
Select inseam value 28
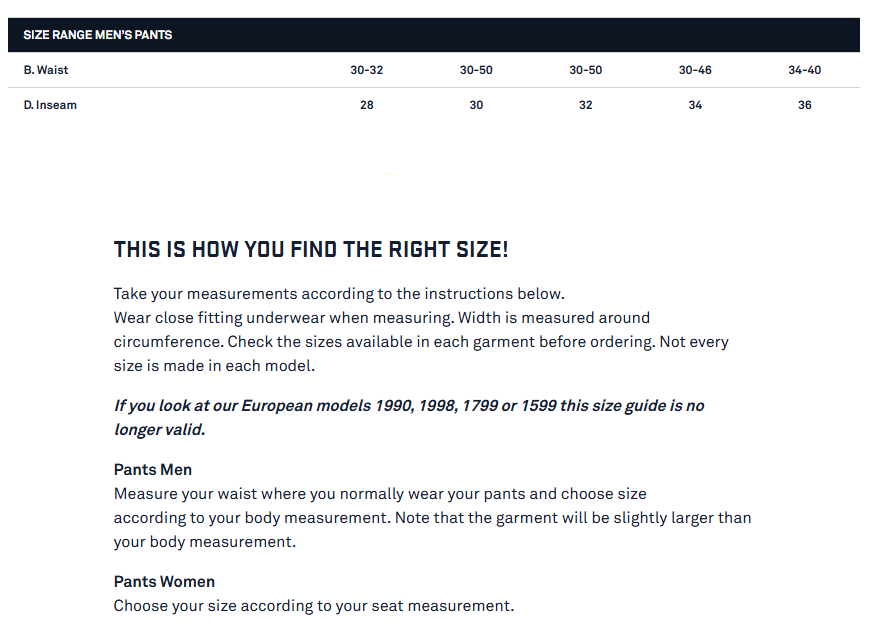click(x=366, y=105)
